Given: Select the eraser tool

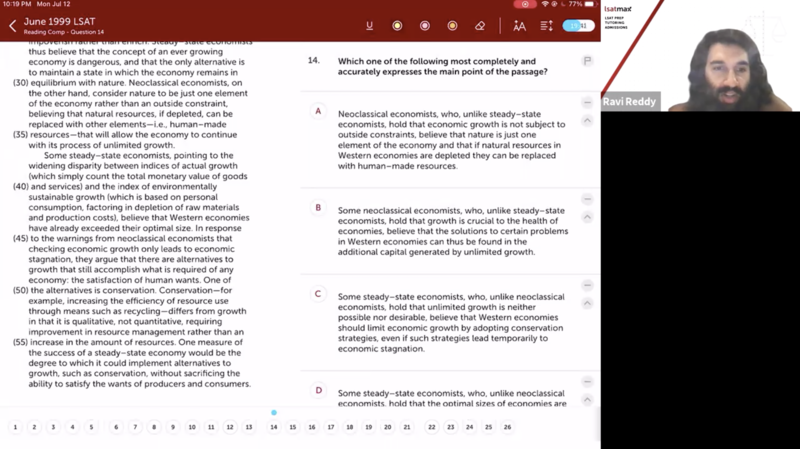Looking at the screenshot, I should coord(480,26).
